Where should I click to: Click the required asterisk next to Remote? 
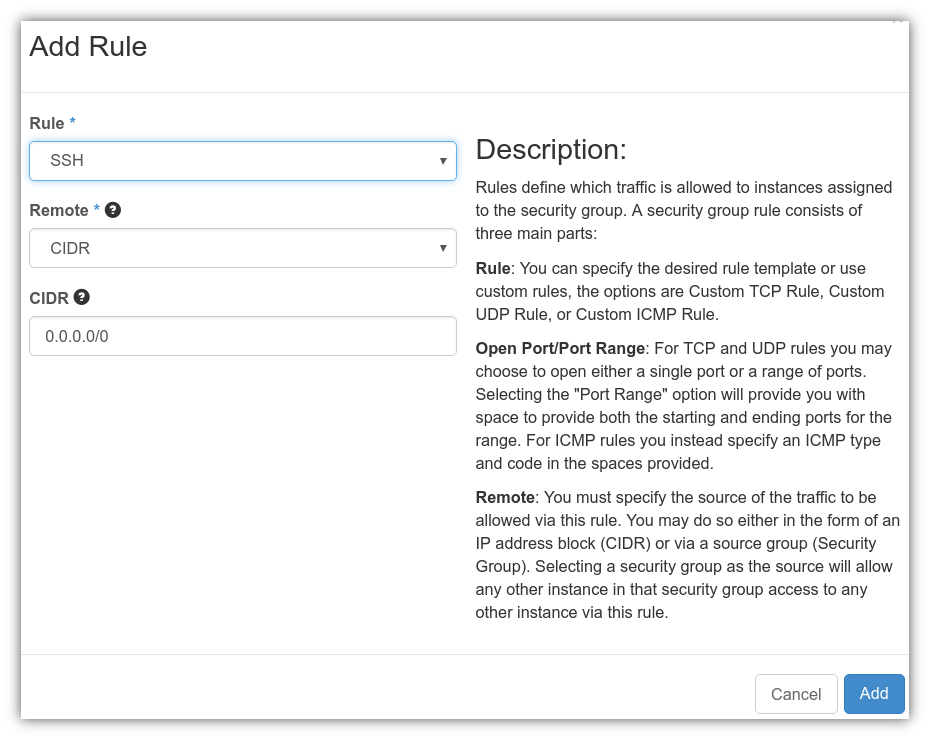point(97,210)
